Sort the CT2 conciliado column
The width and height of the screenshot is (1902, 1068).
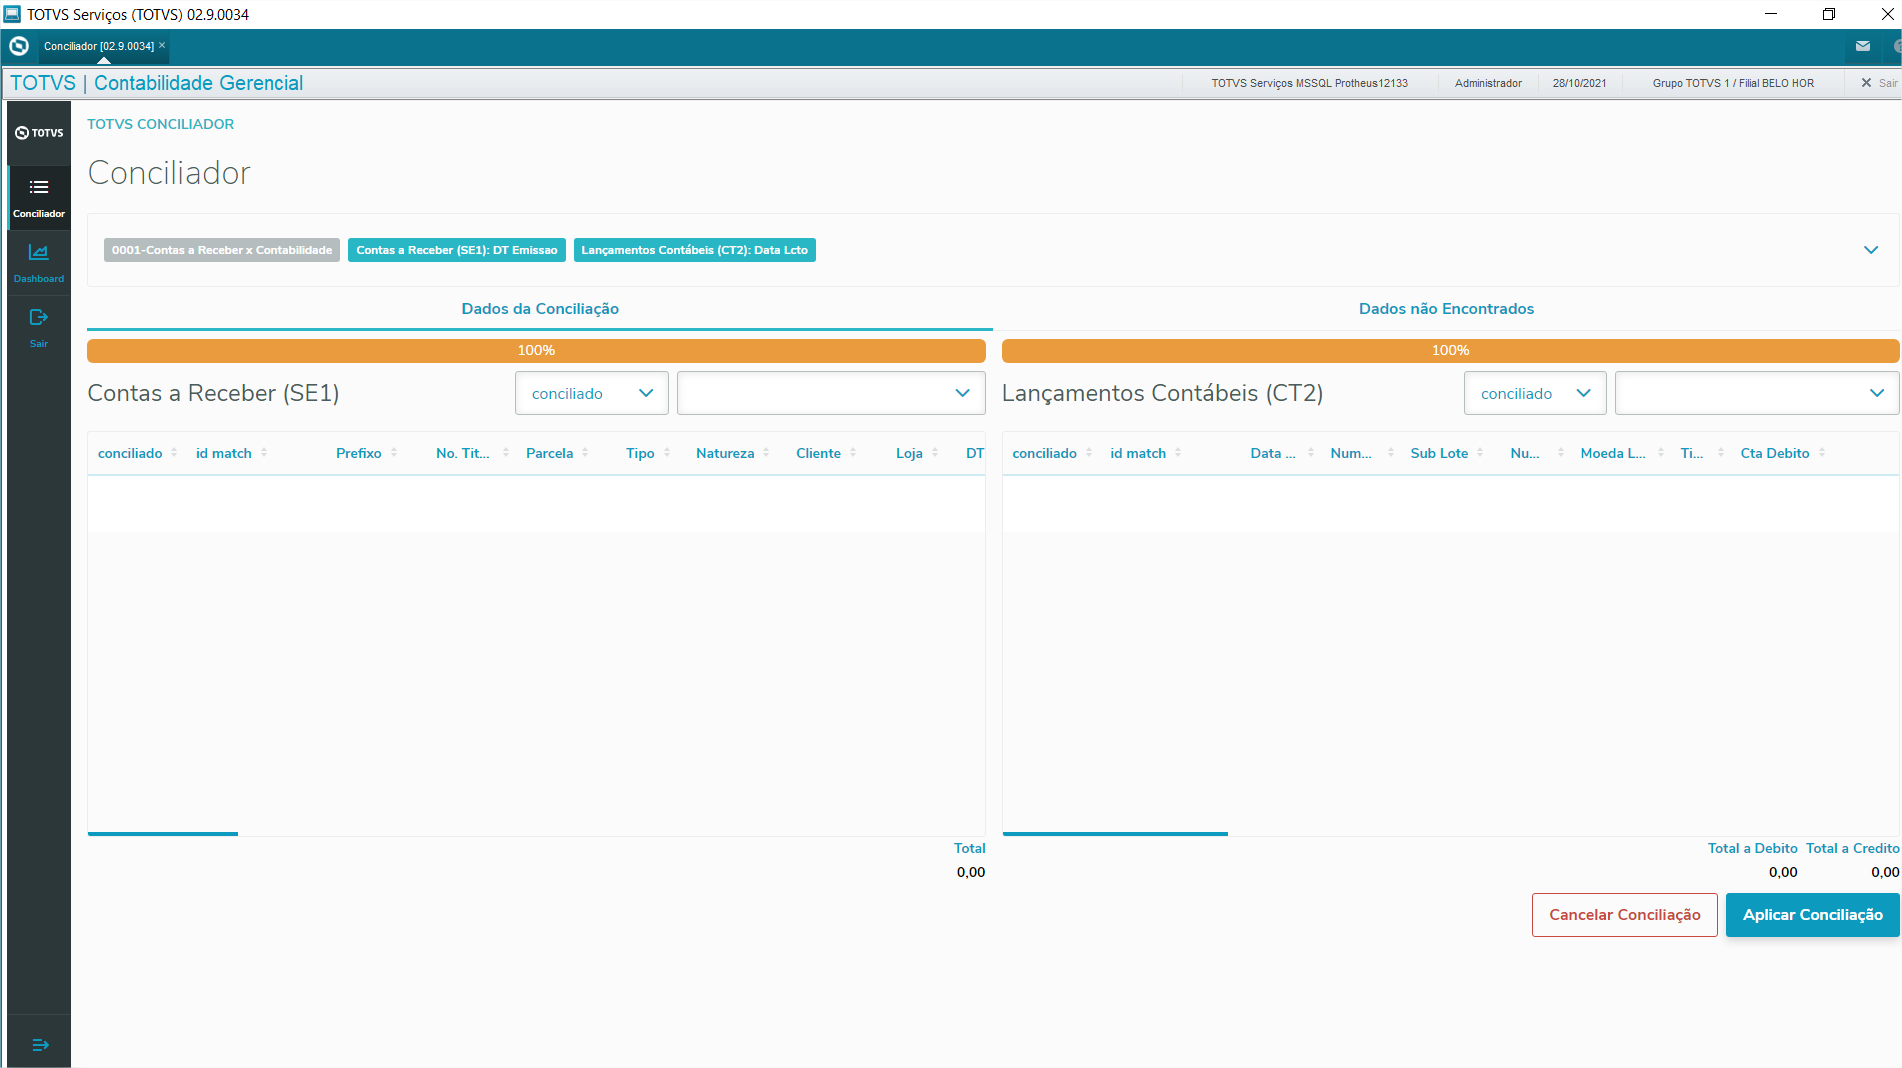(x=1089, y=453)
